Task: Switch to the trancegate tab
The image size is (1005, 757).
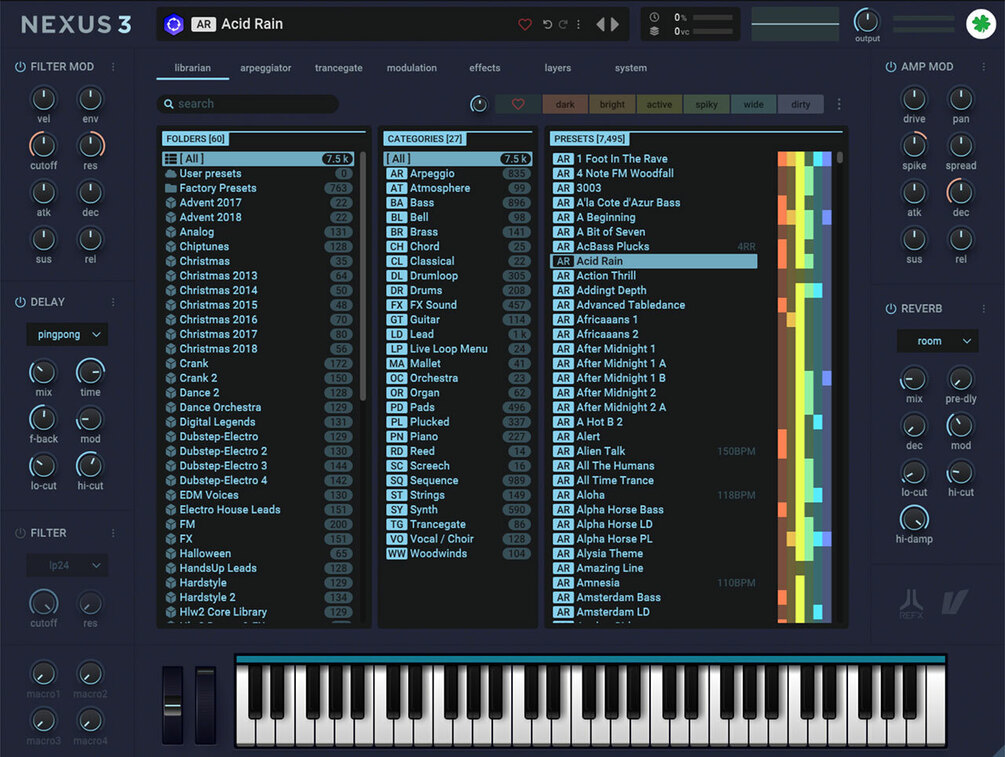Action: (x=338, y=68)
